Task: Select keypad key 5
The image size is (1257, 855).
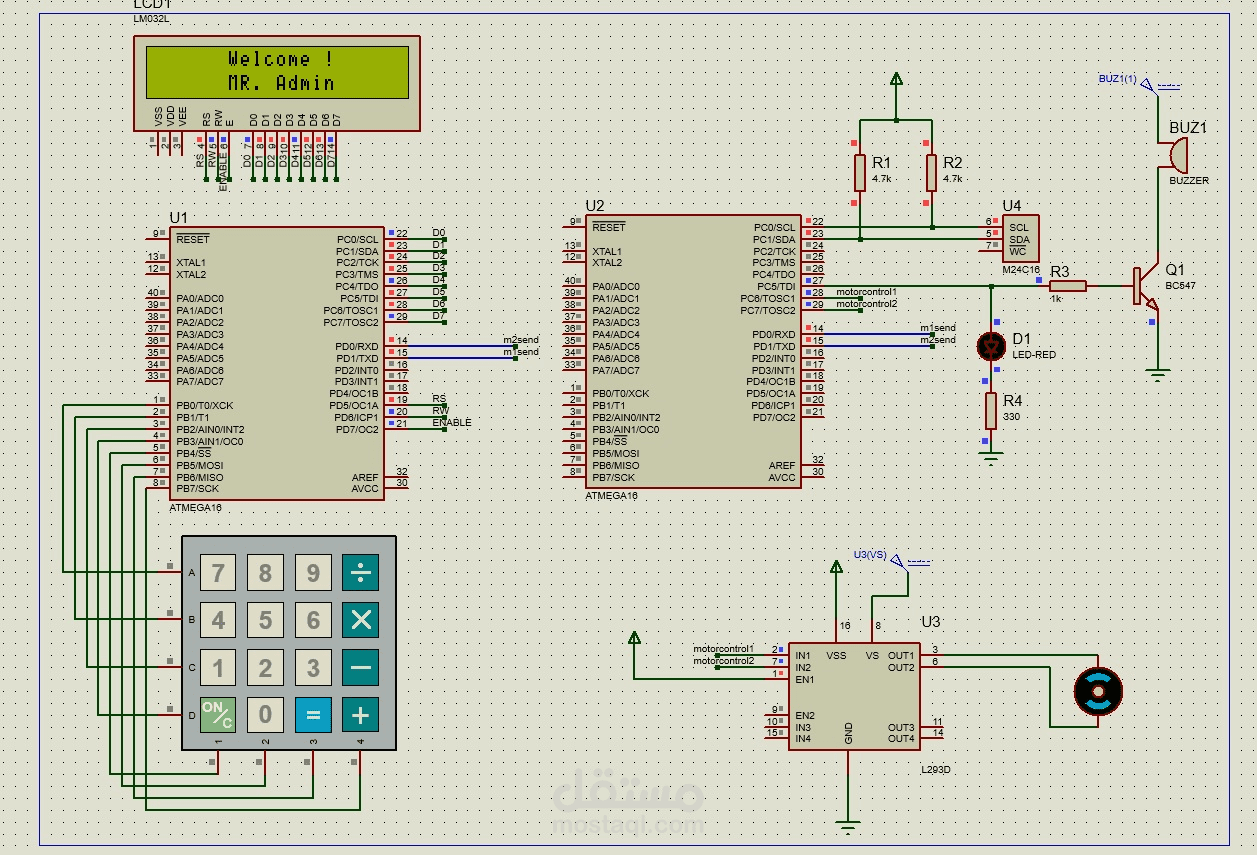Action: pyautogui.click(x=265, y=620)
